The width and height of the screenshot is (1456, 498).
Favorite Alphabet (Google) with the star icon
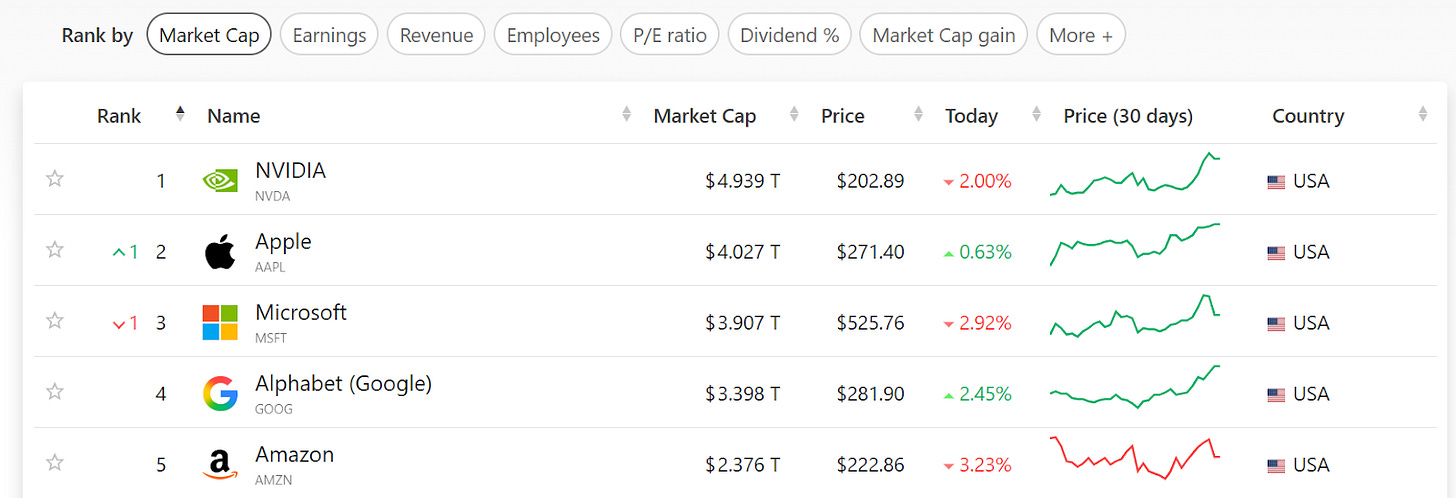tap(55, 392)
